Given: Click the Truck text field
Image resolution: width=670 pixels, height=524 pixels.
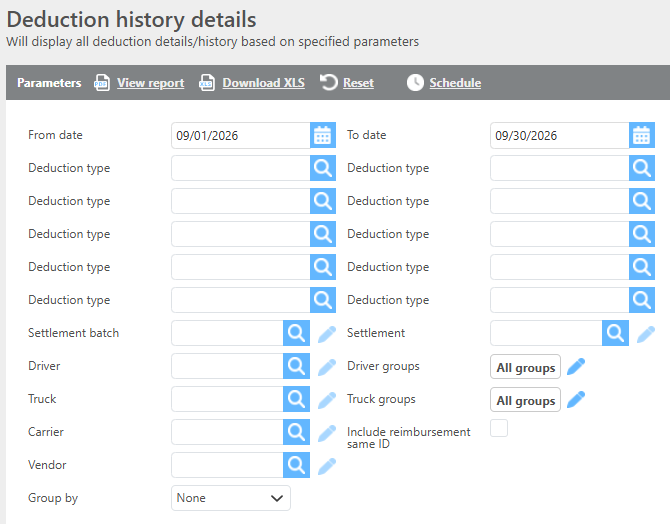Looking at the screenshot, I should tap(227, 399).
